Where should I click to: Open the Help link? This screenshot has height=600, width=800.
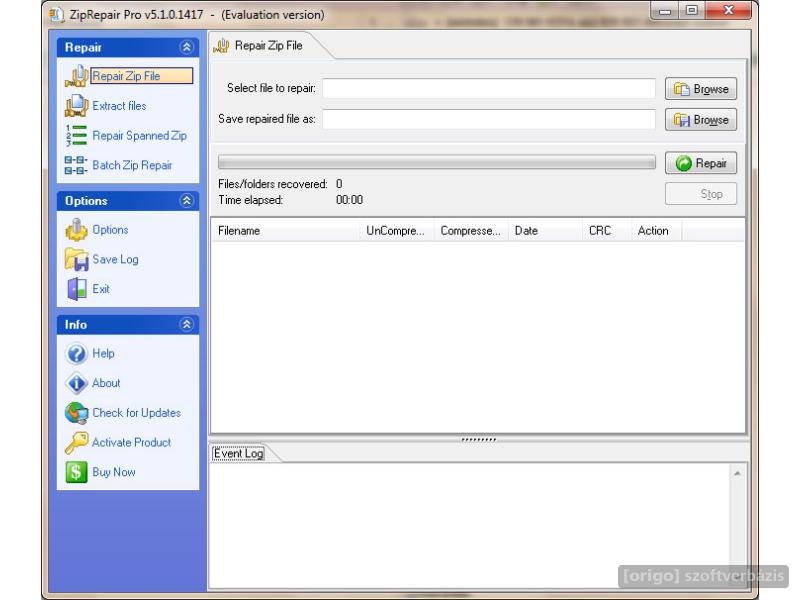tap(103, 354)
